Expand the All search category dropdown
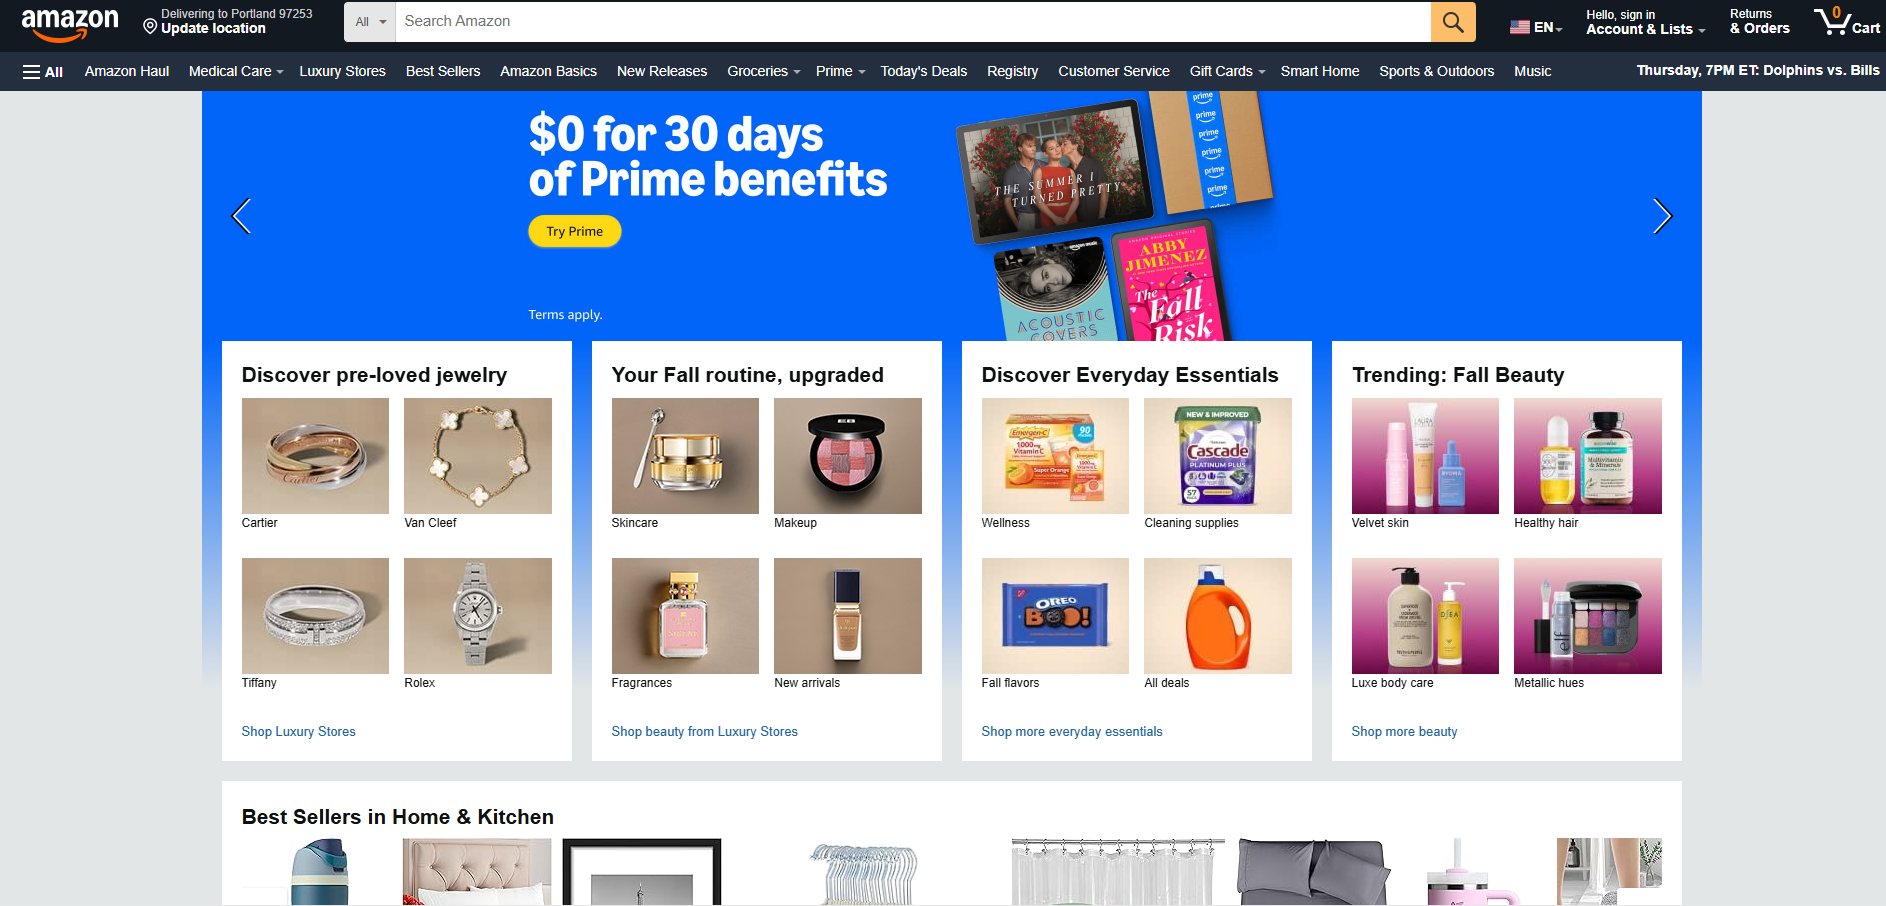The width and height of the screenshot is (1886, 906). 370,22
